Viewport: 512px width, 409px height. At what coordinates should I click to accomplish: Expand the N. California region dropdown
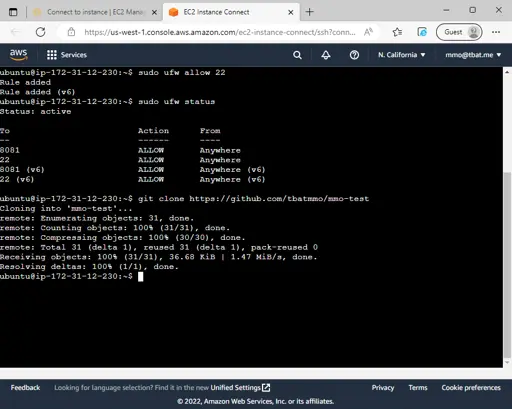pyautogui.click(x=401, y=55)
